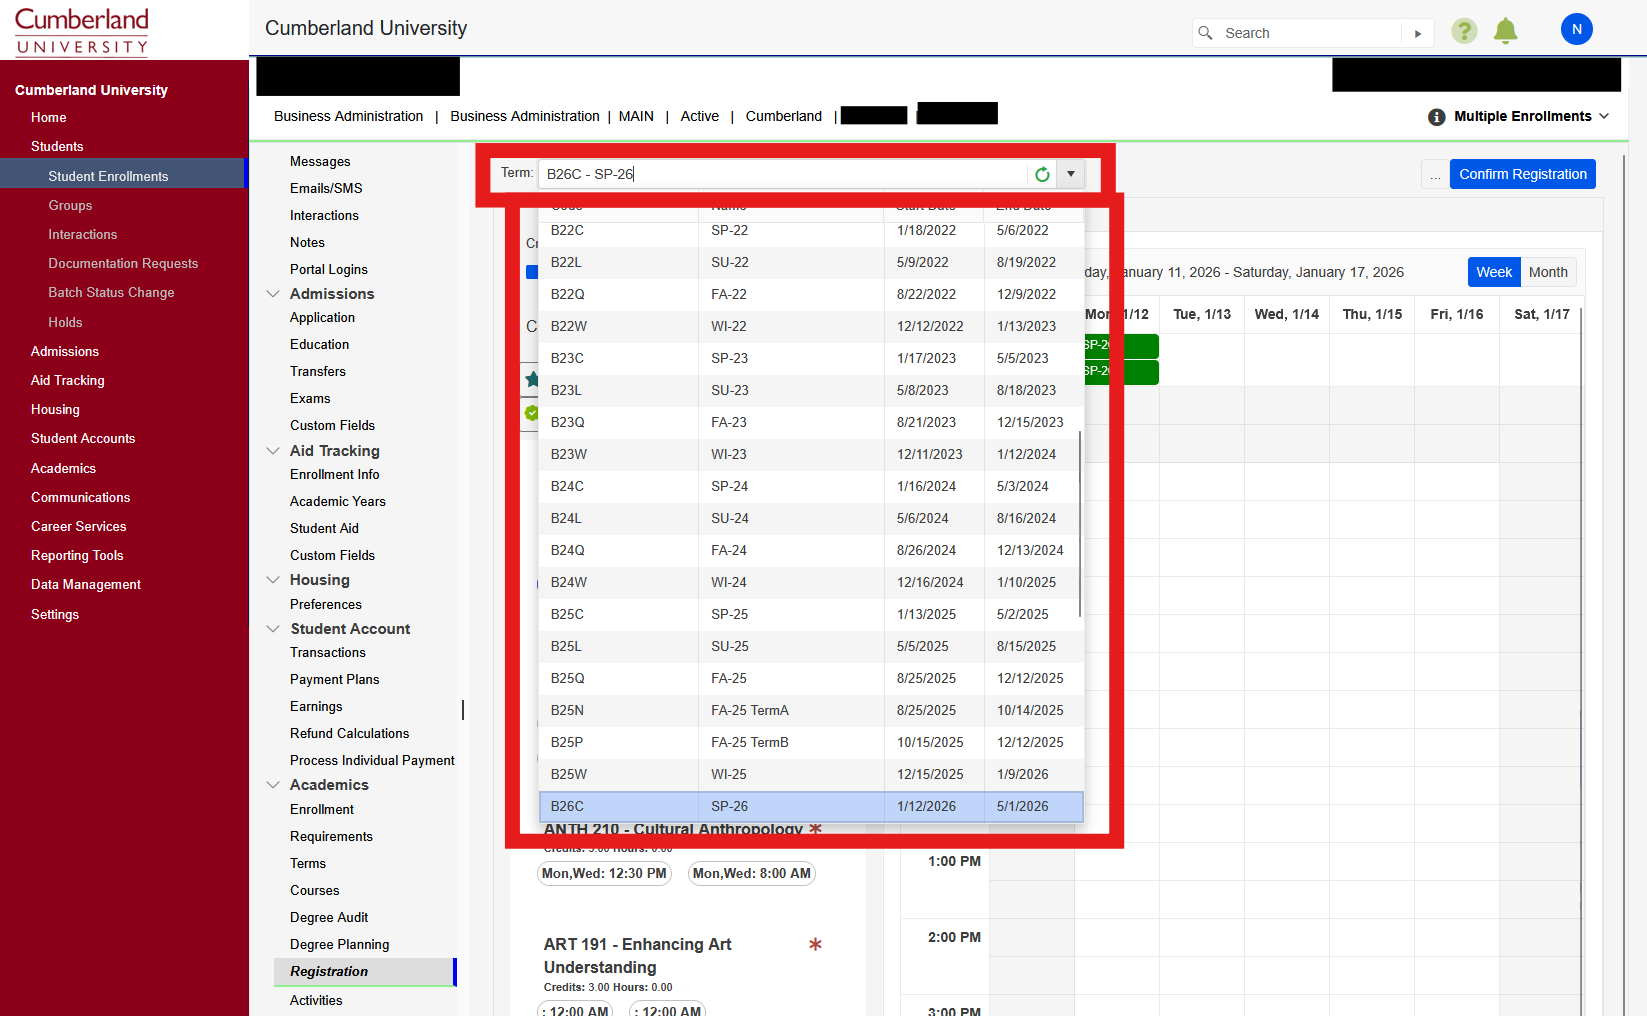Open Communications in main sidebar

(81, 497)
